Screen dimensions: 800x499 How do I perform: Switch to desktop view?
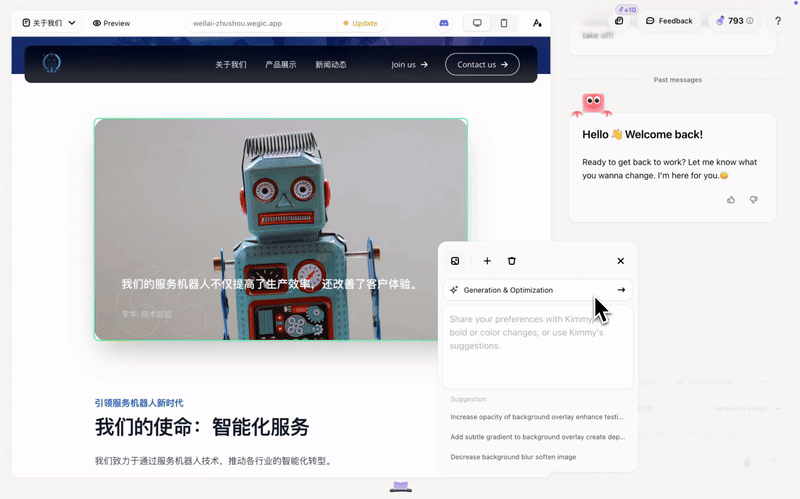coord(477,23)
